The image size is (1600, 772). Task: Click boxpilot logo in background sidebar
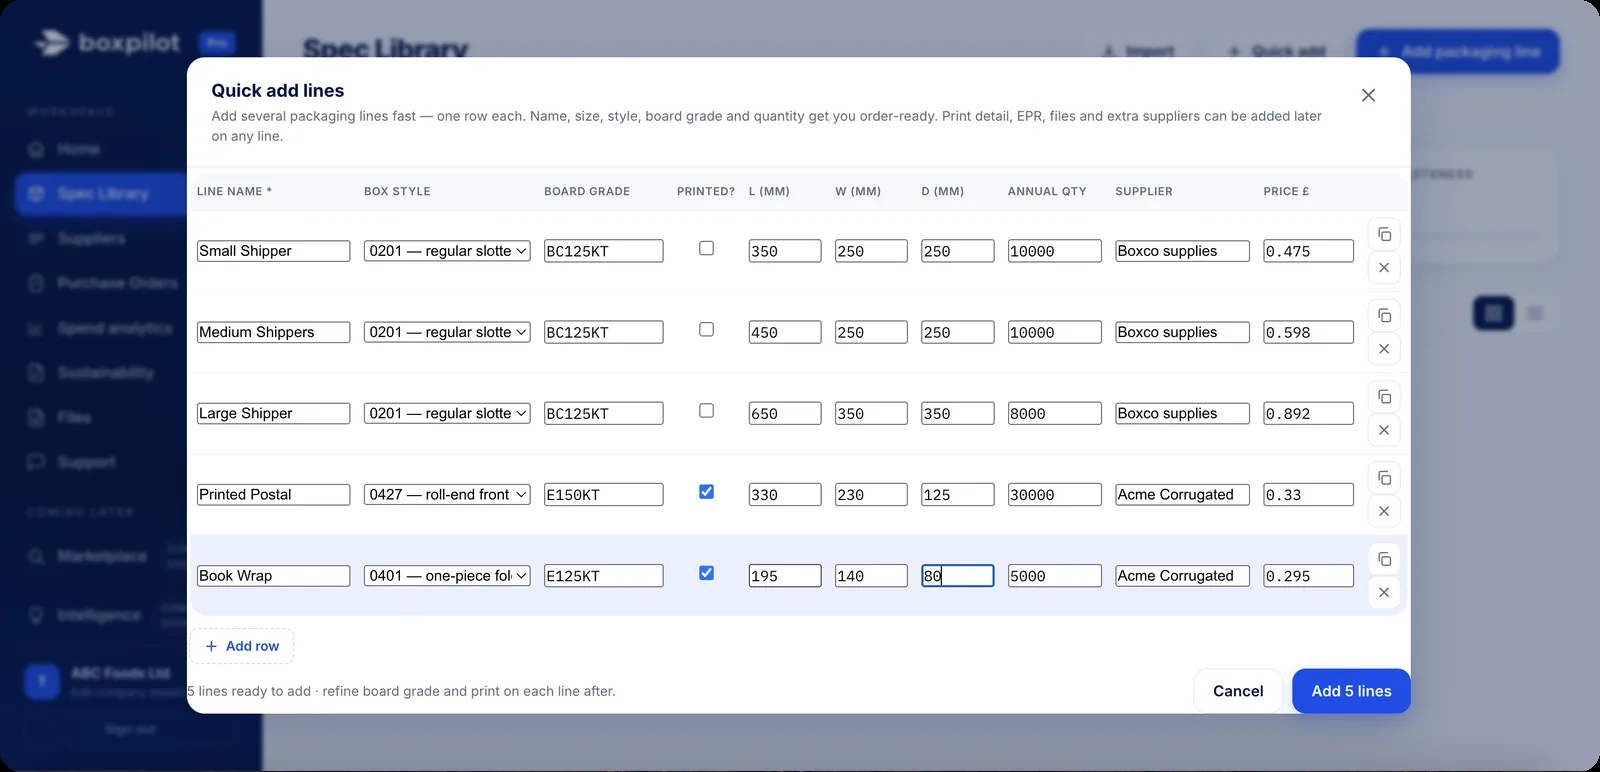point(108,43)
